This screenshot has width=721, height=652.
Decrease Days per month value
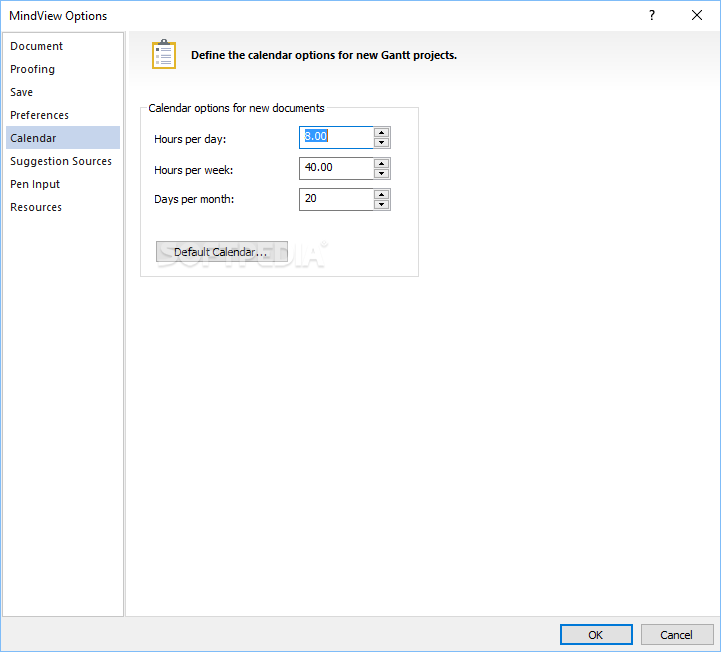[382, 205]
